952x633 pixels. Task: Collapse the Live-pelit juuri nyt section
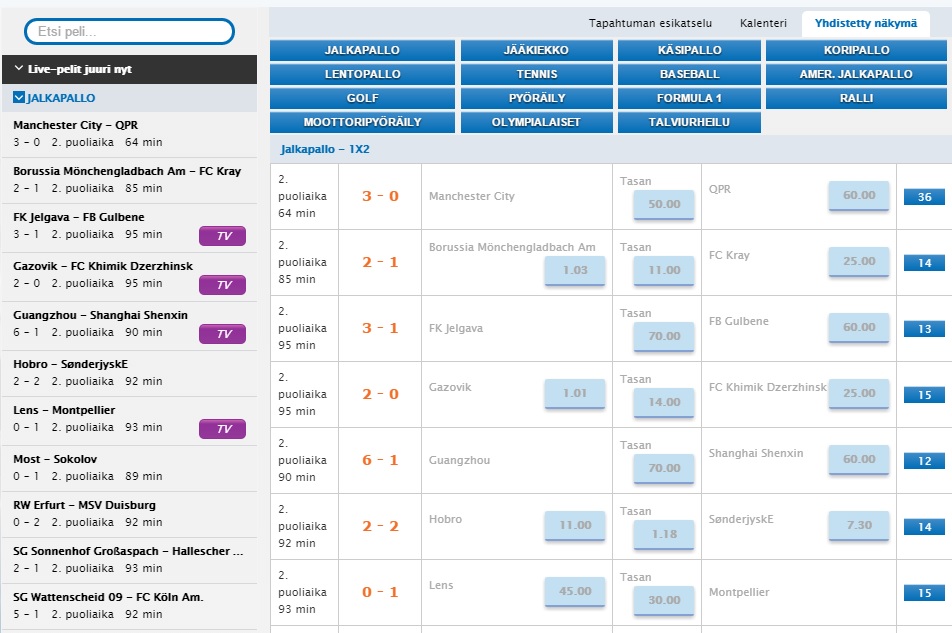[20, 69]
